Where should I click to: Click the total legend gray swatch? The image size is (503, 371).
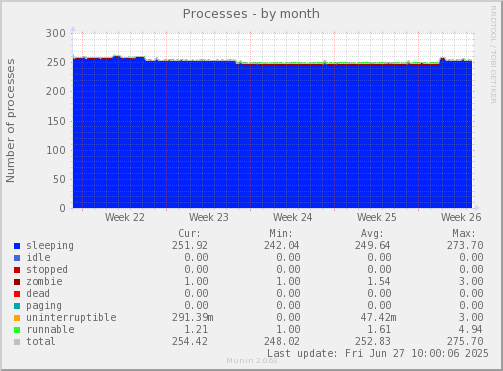17,342
